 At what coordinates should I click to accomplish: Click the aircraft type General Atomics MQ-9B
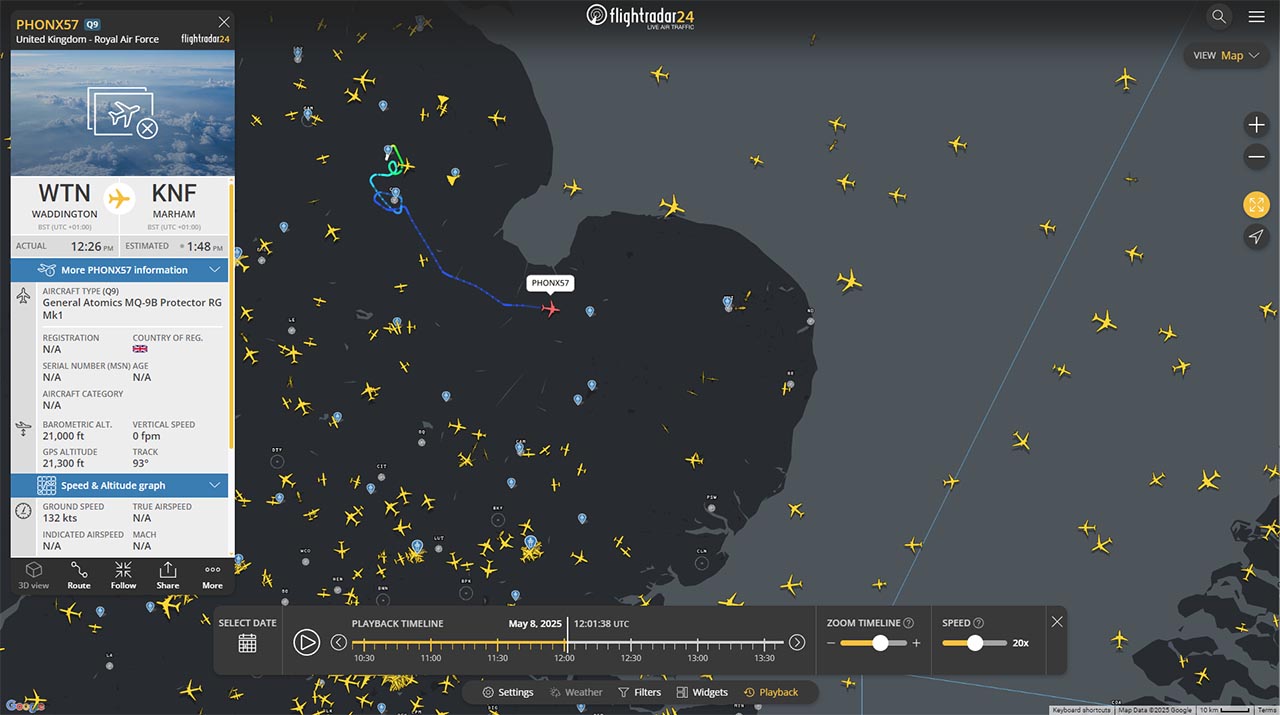[x=132, y=308]
